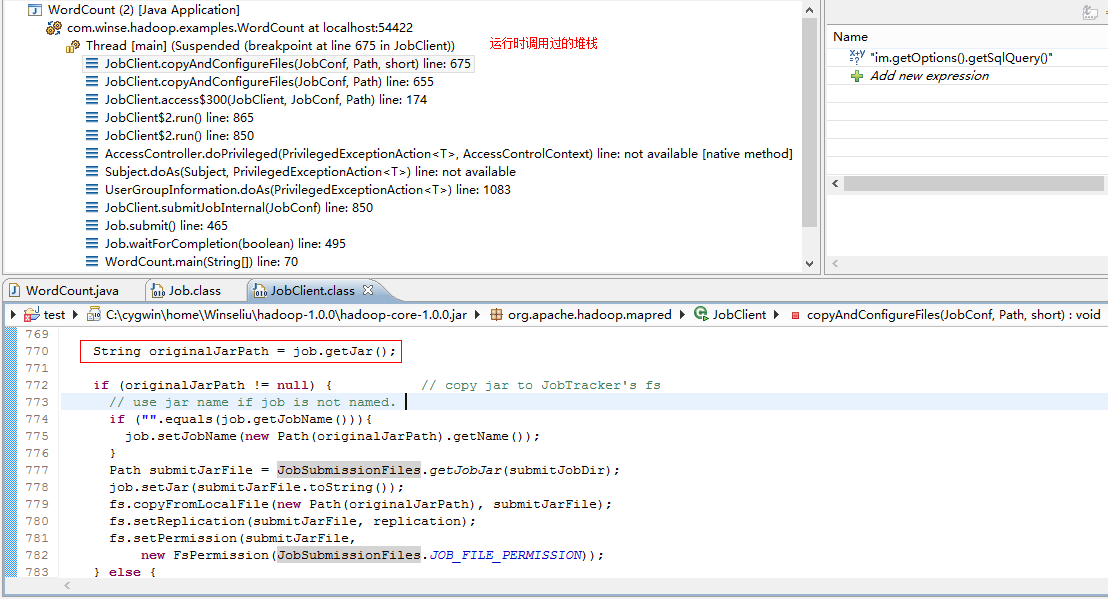Click line number 779 in editor ruler

coord(37,504)
